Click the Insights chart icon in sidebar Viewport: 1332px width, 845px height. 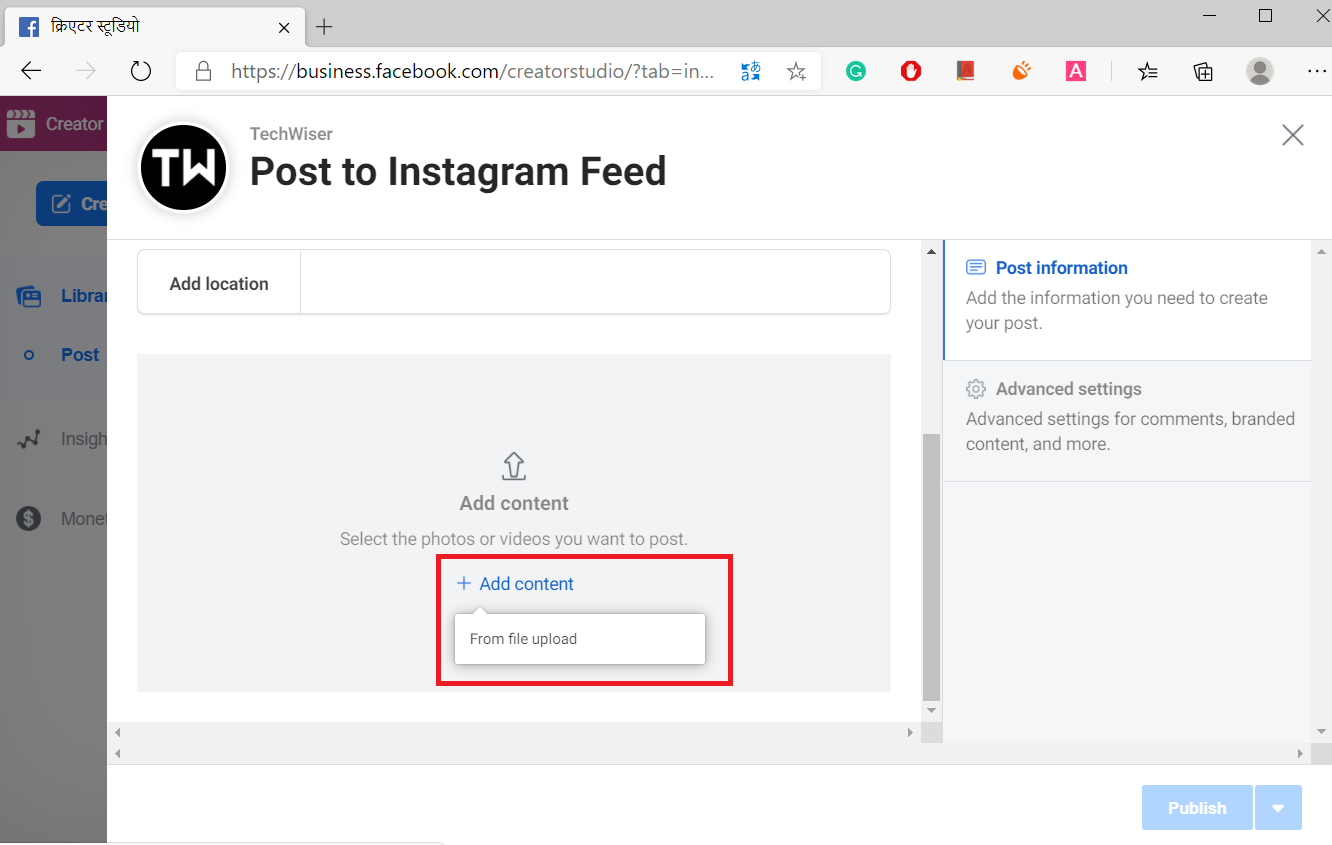coord(29,439)
